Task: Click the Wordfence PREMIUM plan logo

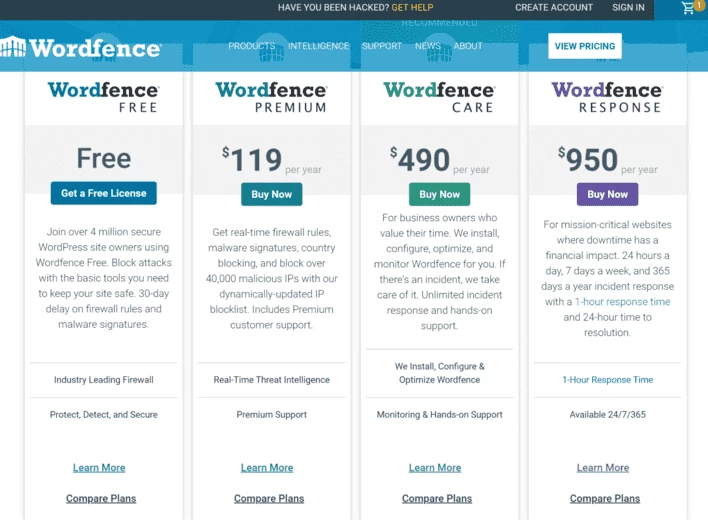Action: pos(271,97)
